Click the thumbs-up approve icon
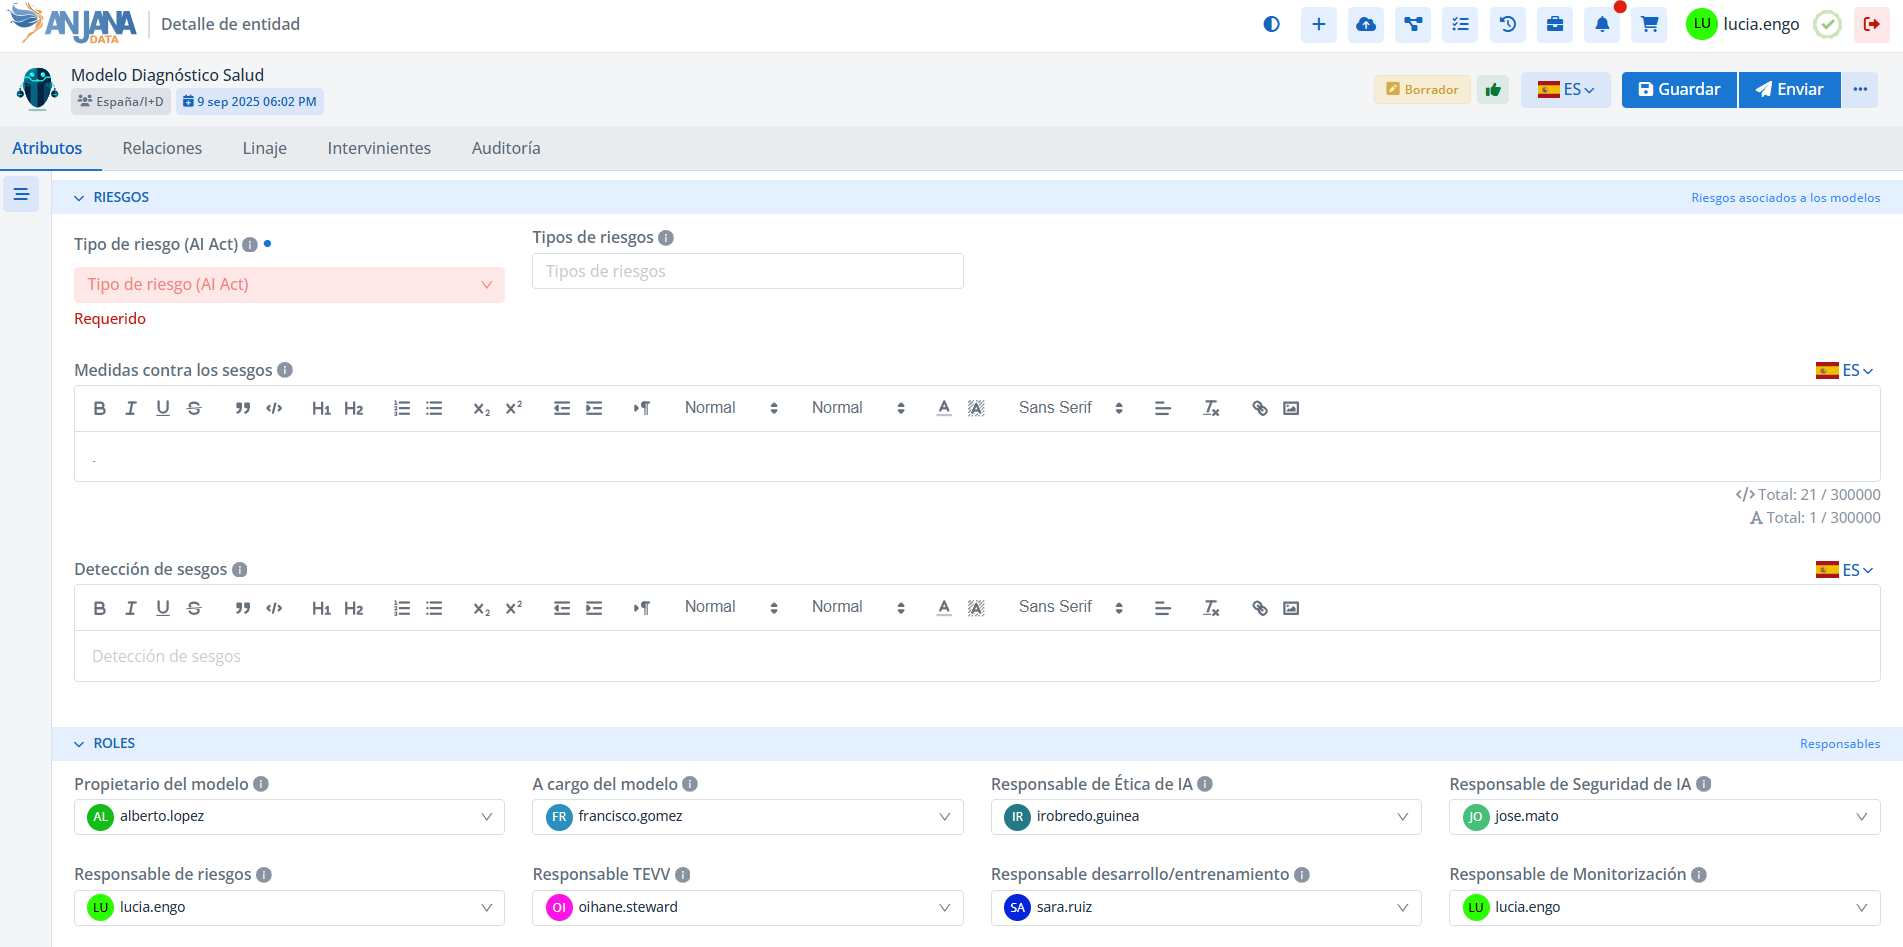Screen dimensions: 1903x947 pyautogui.click(x=1493, y=90)
